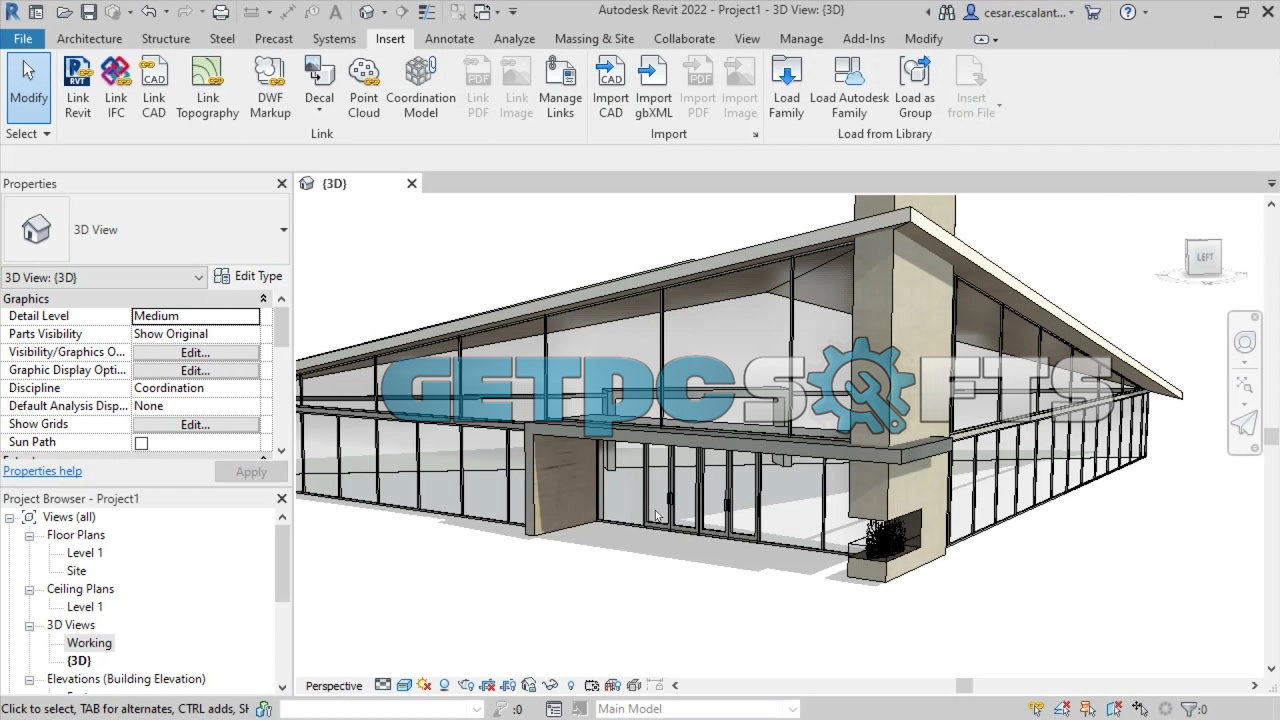Viewport: 1280px width, 720px height.
Task: Click the Detail Level Medium field
Action: point(195,316)
